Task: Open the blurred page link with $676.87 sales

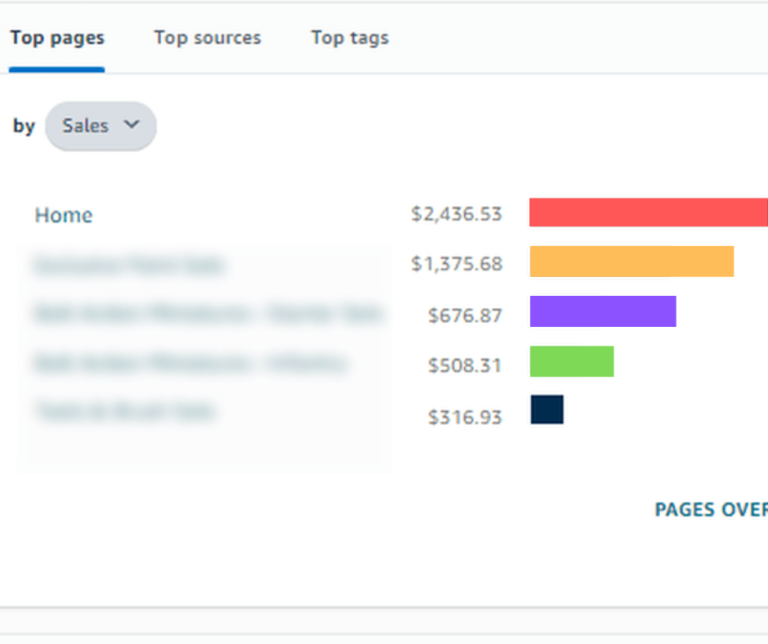Action: pos(207,313)
